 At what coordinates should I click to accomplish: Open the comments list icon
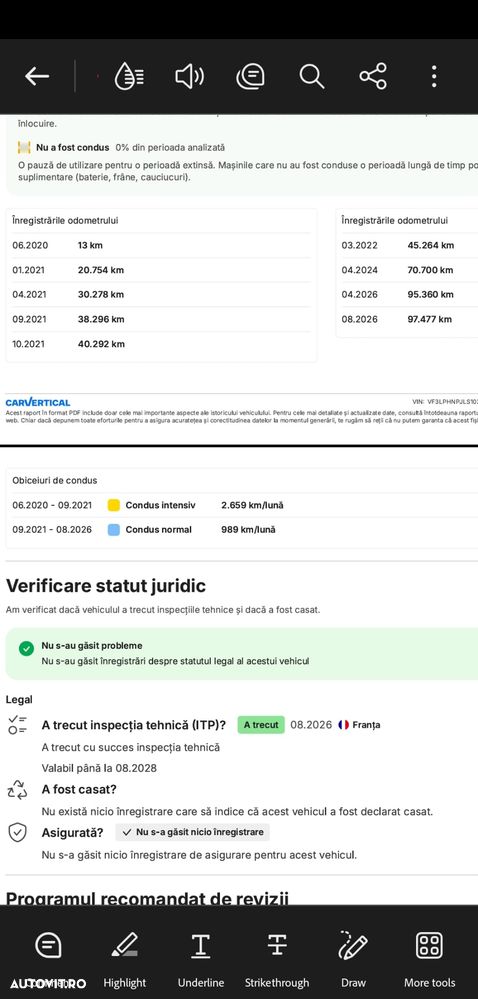250,76
